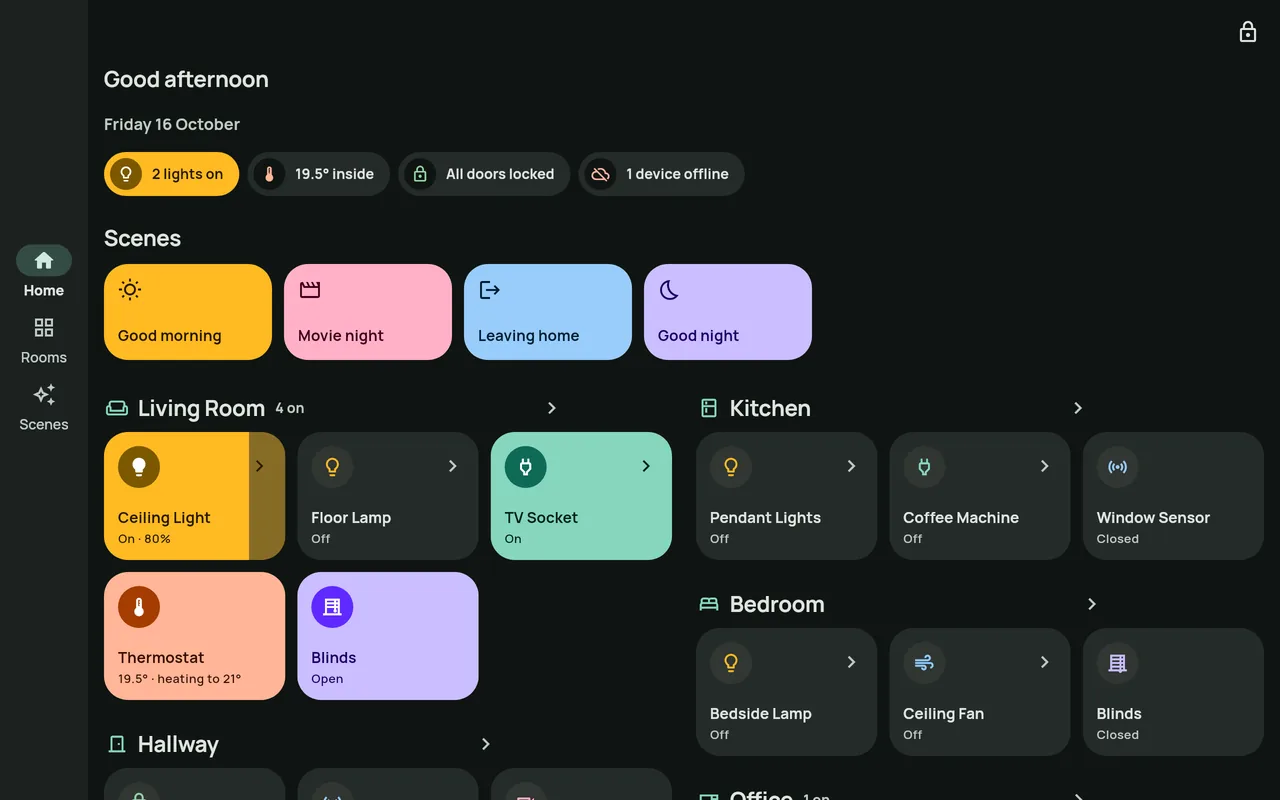This screenshot has width=1280, height=800.
Task: Click the '19.5° inside' temperature chip
Action: pos(318,174)
